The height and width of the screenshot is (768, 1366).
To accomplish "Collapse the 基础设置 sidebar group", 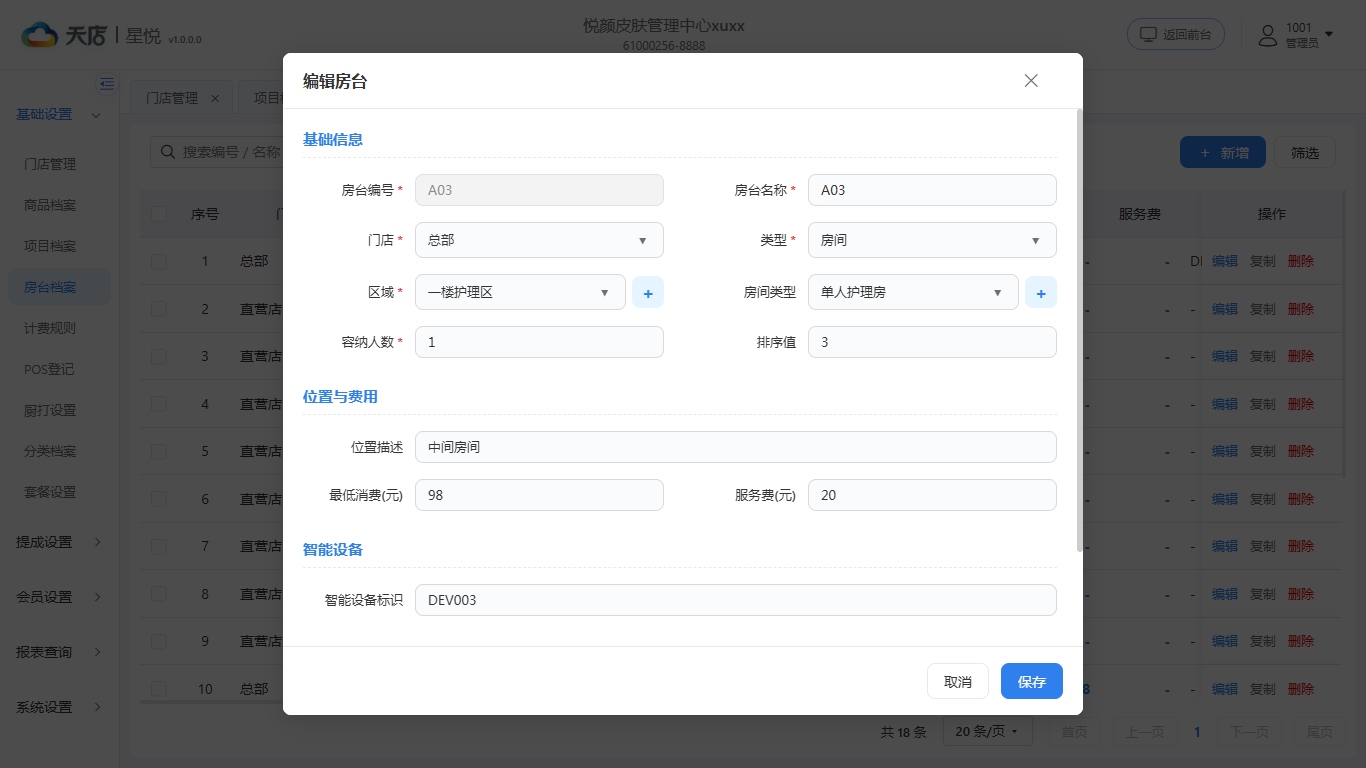I will click(x=59, y=114).
